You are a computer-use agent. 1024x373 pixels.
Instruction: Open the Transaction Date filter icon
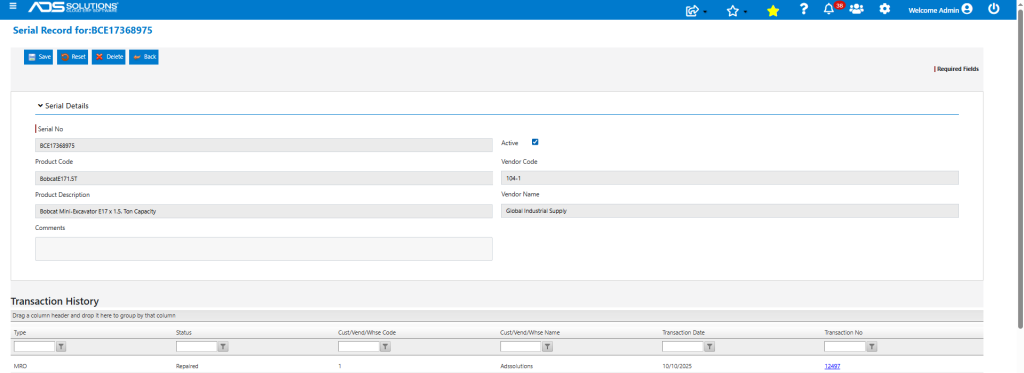[710, 347]
